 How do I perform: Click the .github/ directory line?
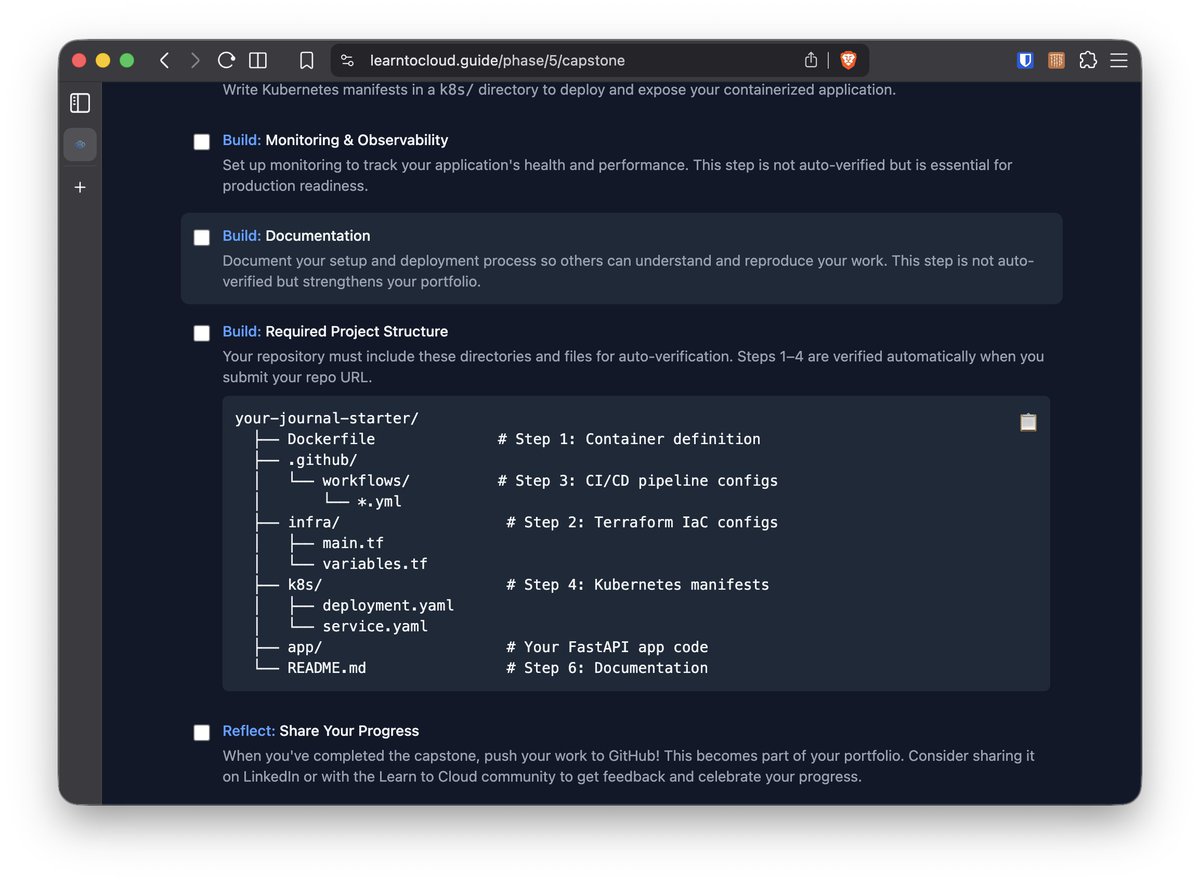pos(322,460)
